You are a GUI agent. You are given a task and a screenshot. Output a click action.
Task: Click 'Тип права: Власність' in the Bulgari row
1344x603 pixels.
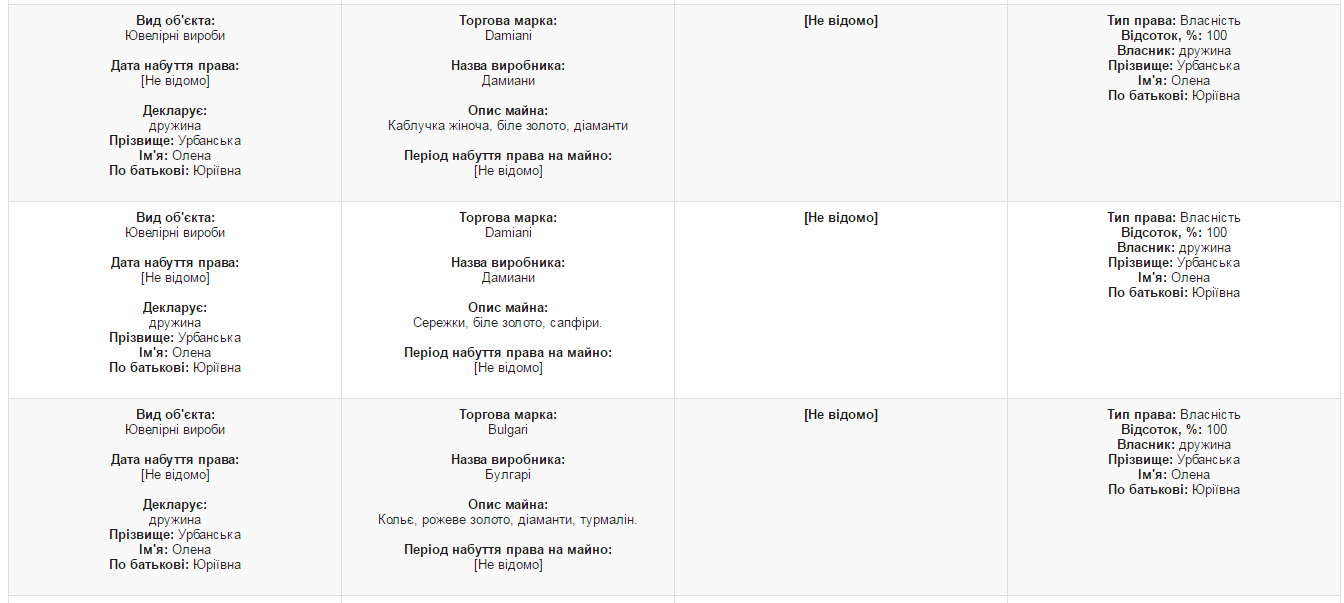point(1174,415)
